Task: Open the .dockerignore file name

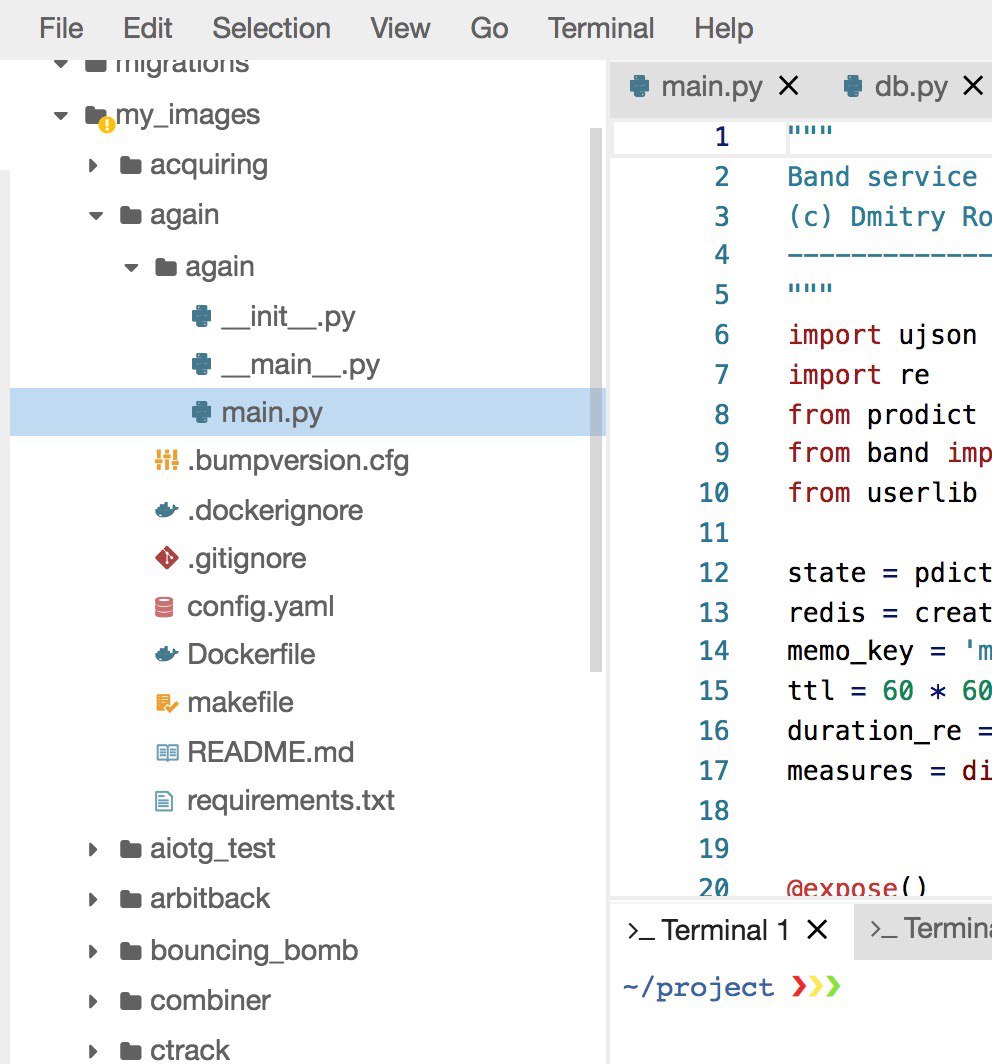Action: coord(275,510)
